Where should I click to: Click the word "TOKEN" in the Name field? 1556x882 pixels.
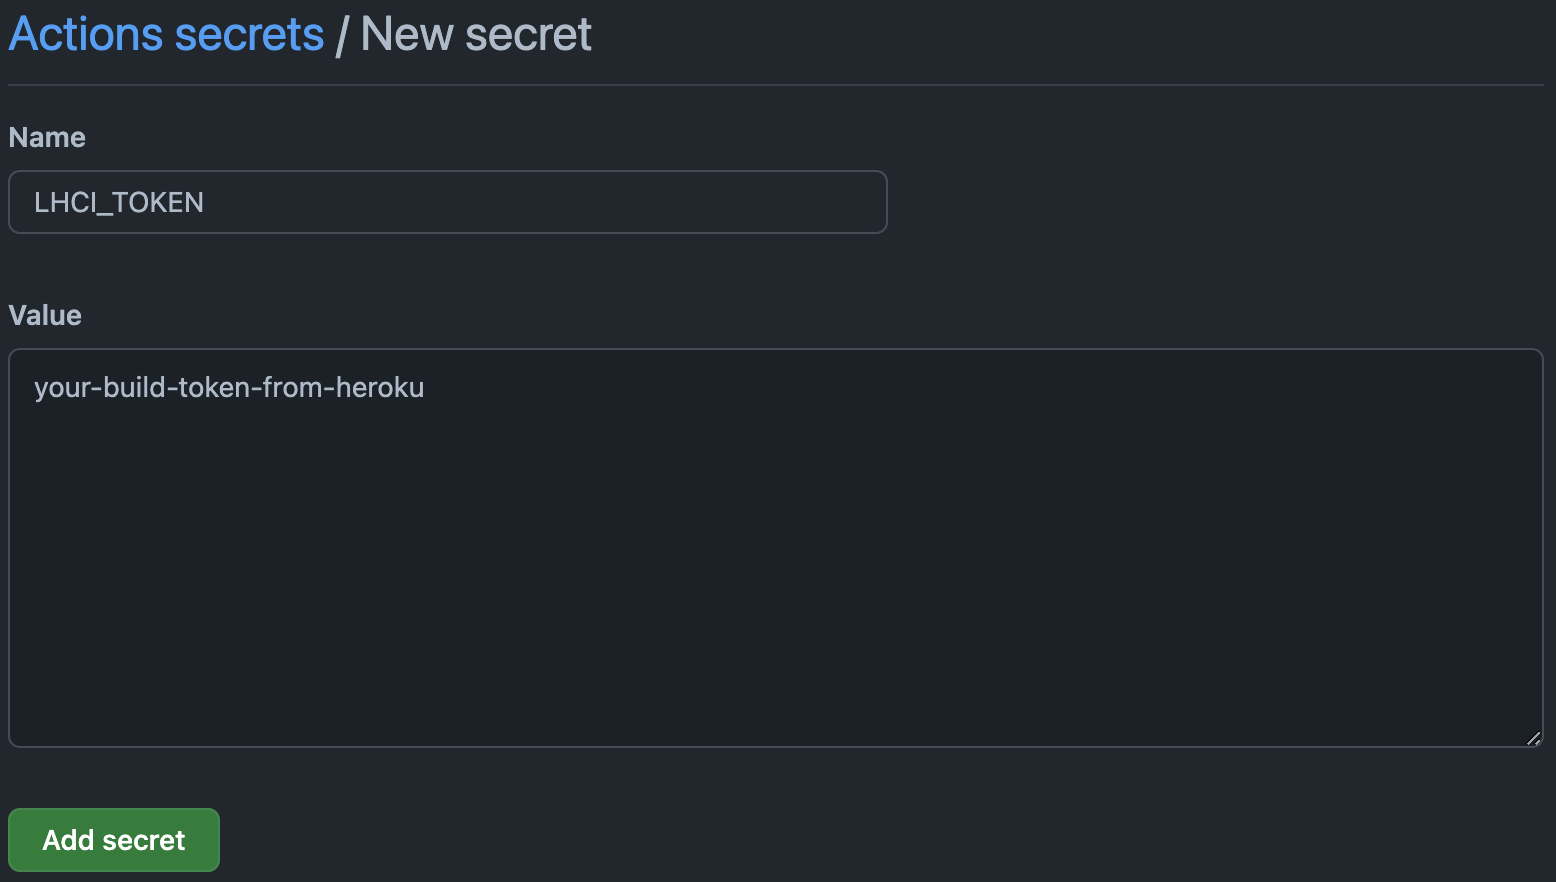coord(158,202)
